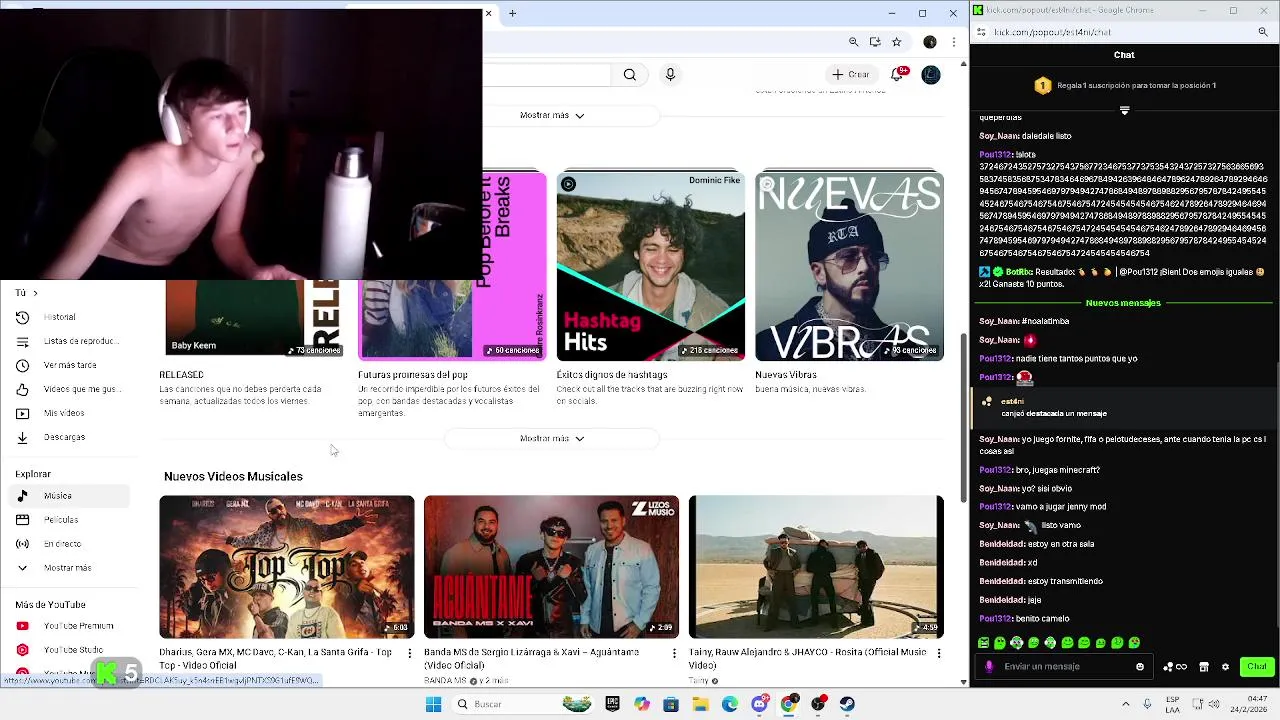The width and height of the screenshot is (1280, 720).
Task: Open Discord from the taskbar
Action: 759,704
